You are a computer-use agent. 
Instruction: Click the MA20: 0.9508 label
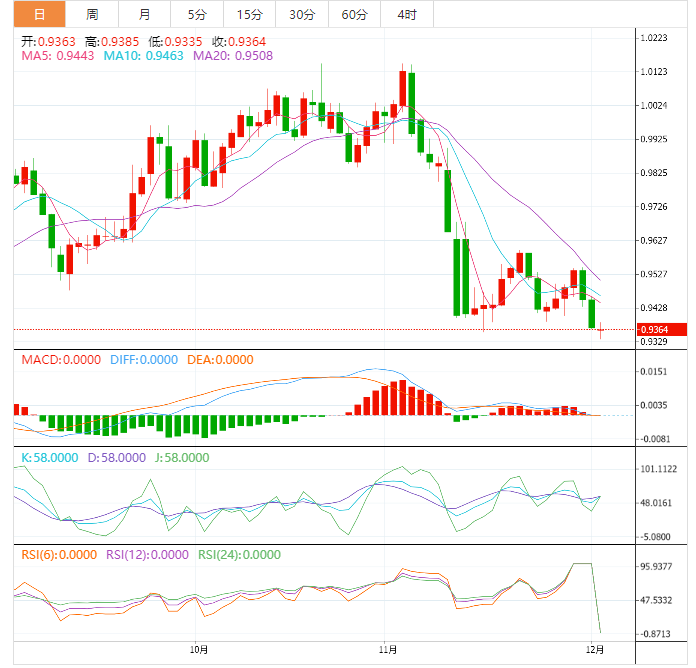233,56
